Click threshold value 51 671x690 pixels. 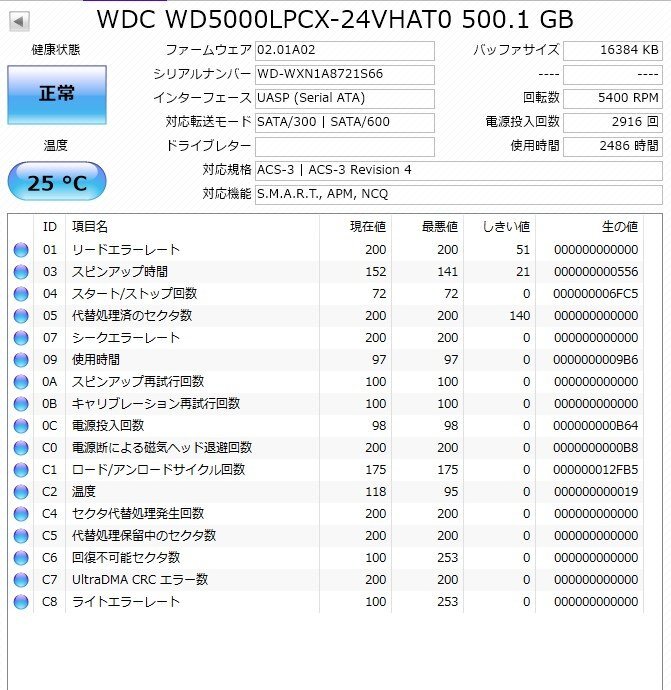click(x=523, y=250)
